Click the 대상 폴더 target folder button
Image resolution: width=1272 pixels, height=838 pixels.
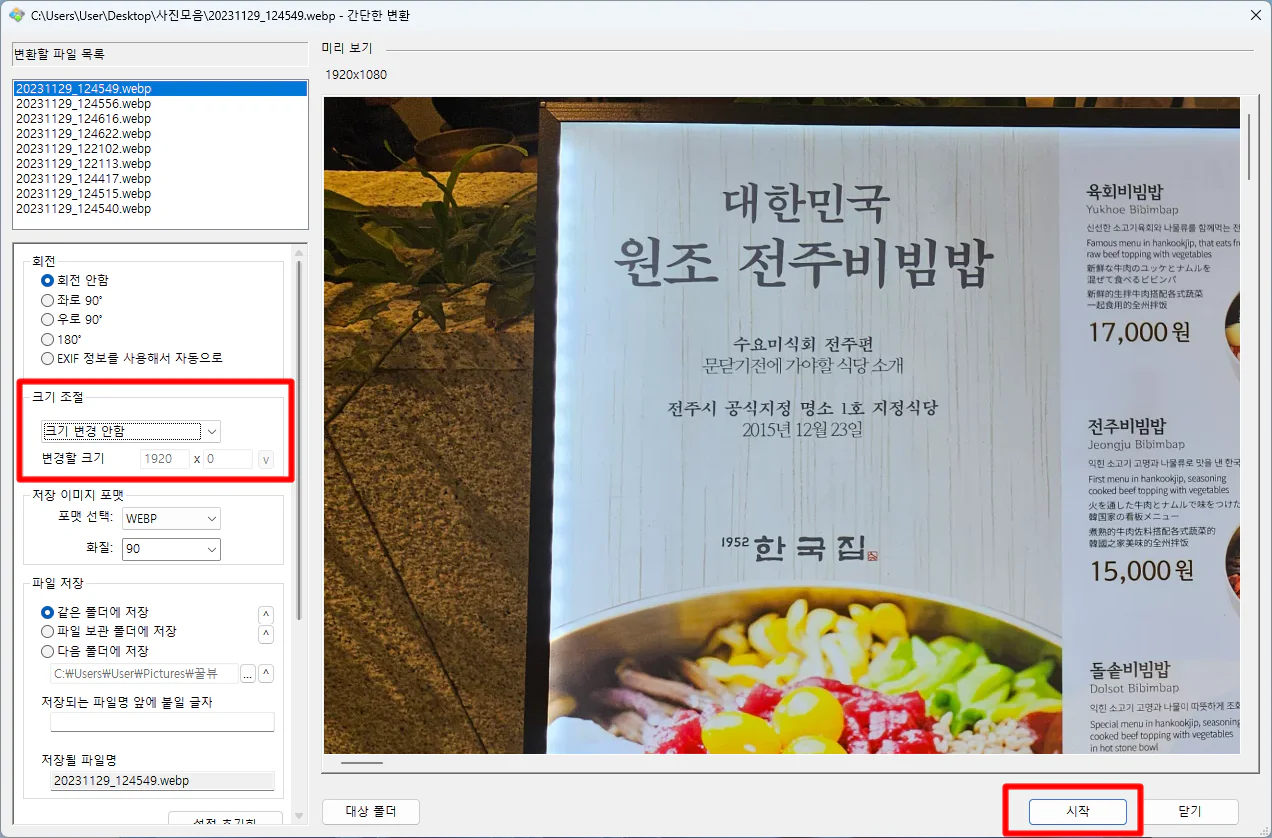371,811
